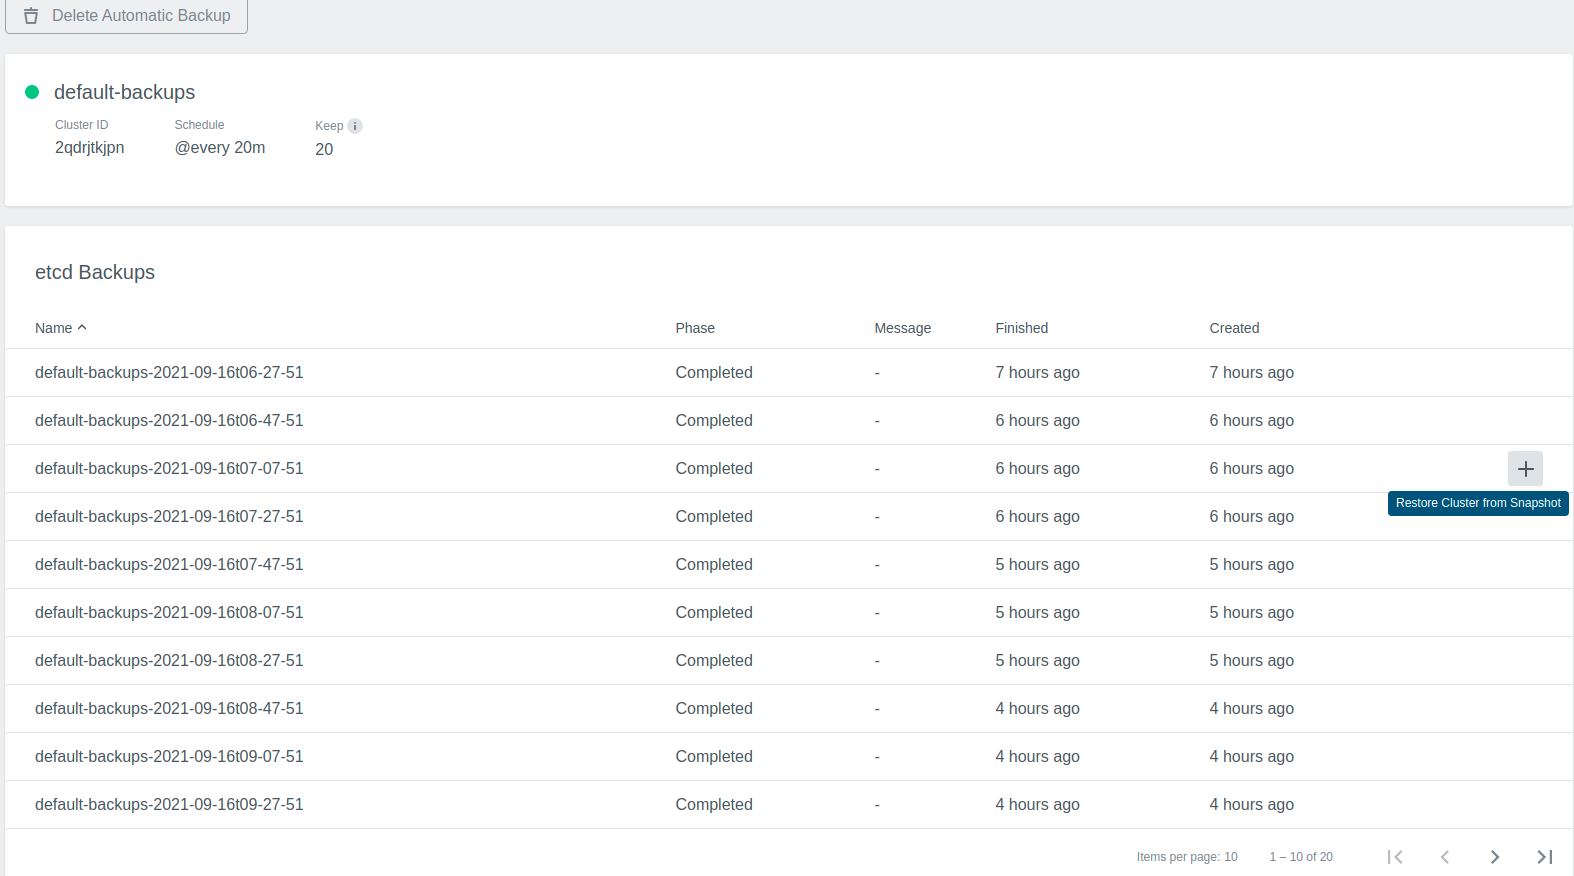This screenshot has width=1574, height=876.
Task: Sort backups by the Name column
Action: click(54, 328)
